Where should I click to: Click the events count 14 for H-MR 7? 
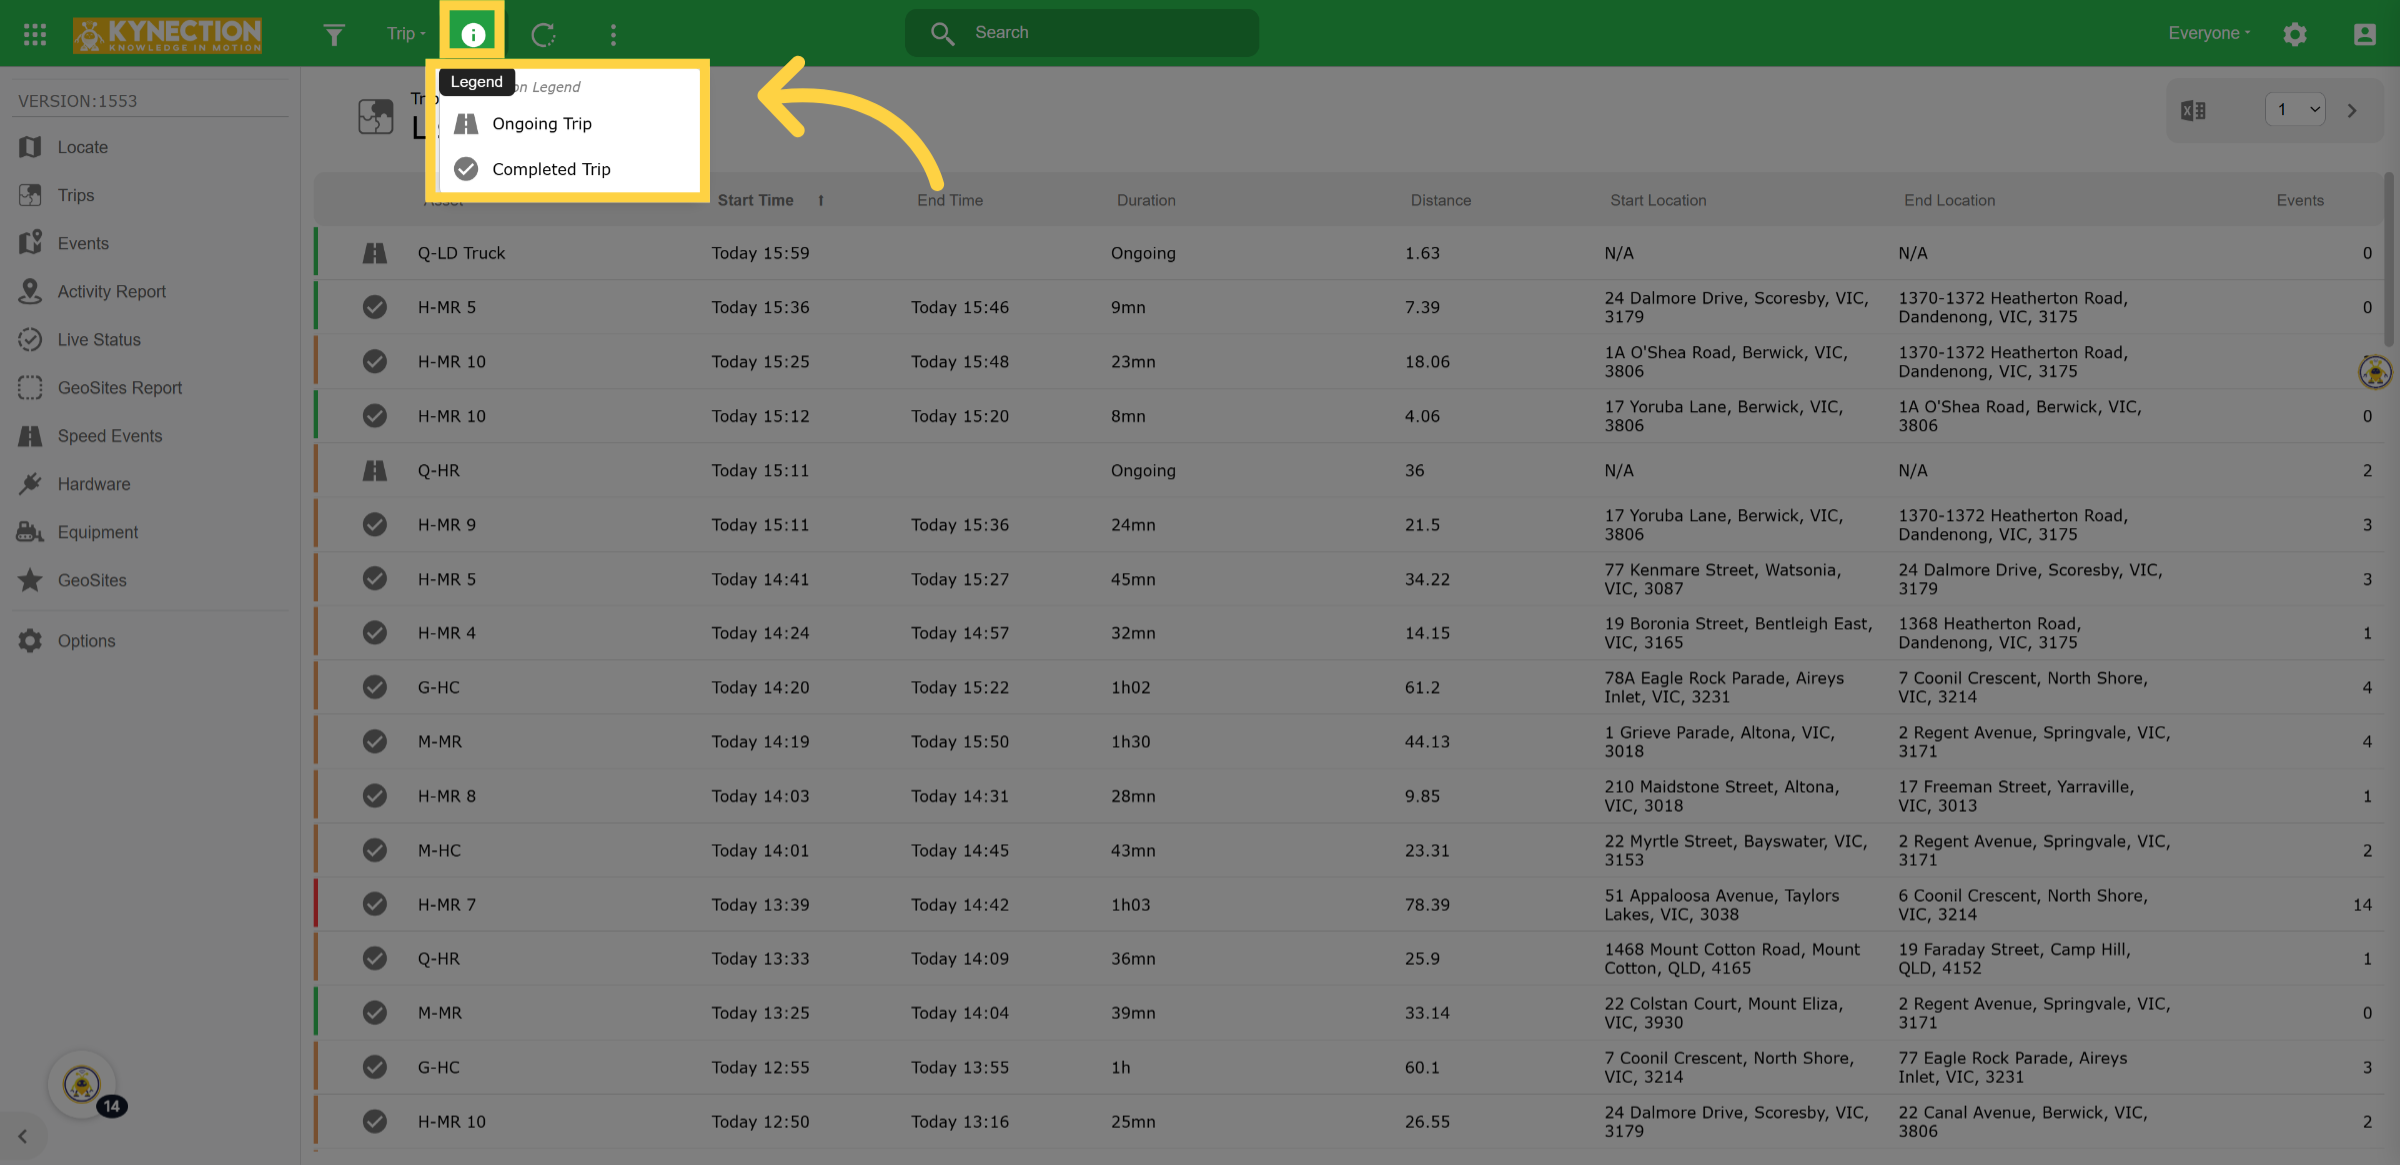pos(2362,904)
